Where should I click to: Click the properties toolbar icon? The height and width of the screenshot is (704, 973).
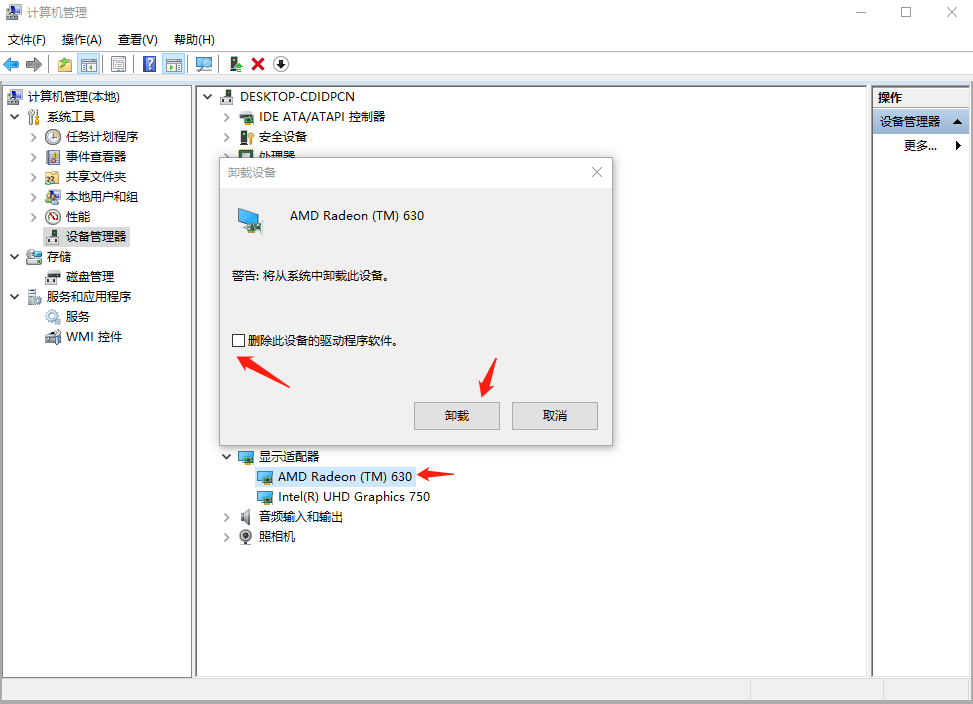[118, 64]
